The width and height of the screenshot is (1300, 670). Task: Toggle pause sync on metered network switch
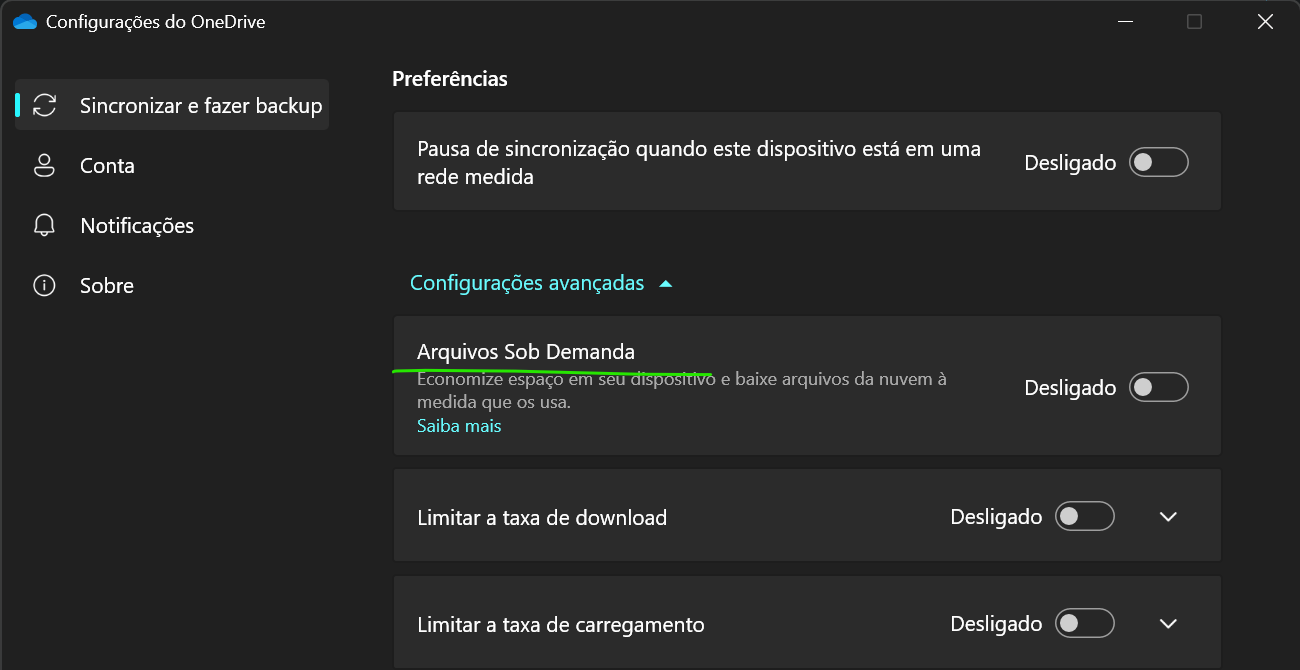[x=1159, y=162]
